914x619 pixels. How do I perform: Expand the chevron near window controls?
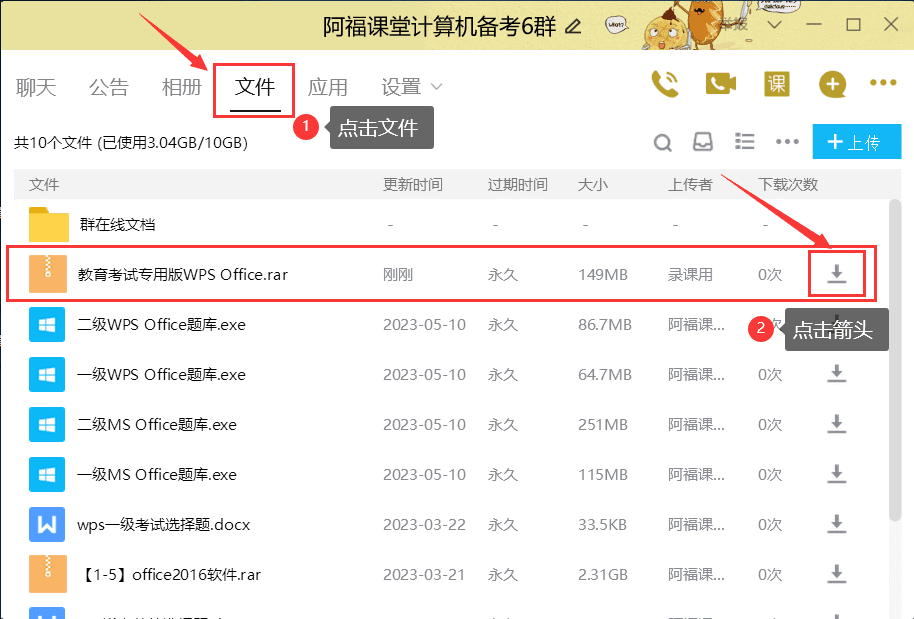[776, 22]
